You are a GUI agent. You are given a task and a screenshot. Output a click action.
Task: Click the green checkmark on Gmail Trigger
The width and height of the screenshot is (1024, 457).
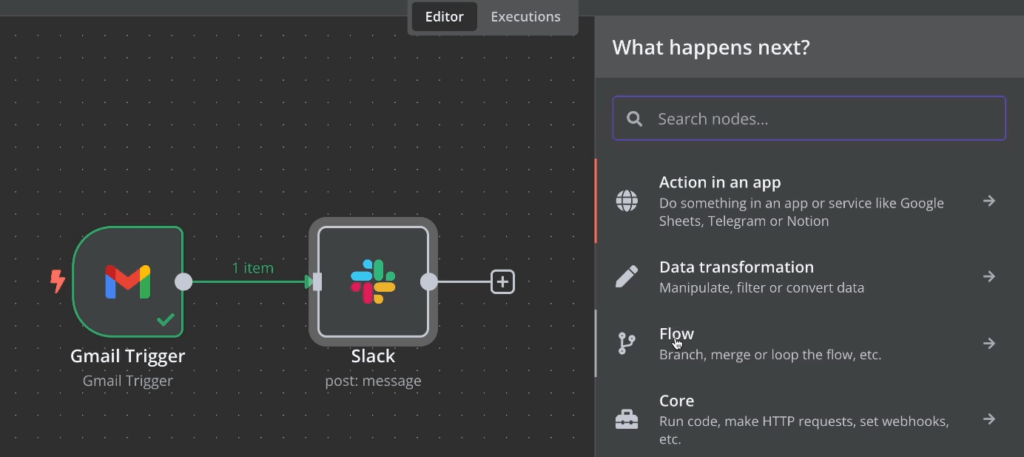coord(165,321)
